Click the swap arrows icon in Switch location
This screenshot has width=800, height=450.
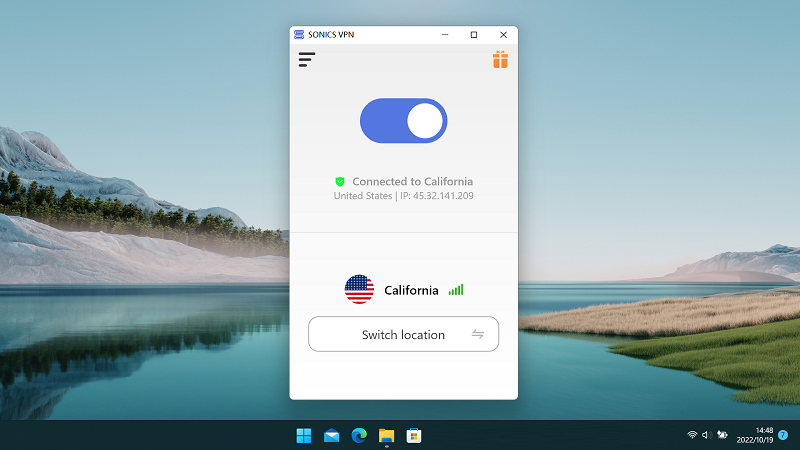tap(478, 335)
